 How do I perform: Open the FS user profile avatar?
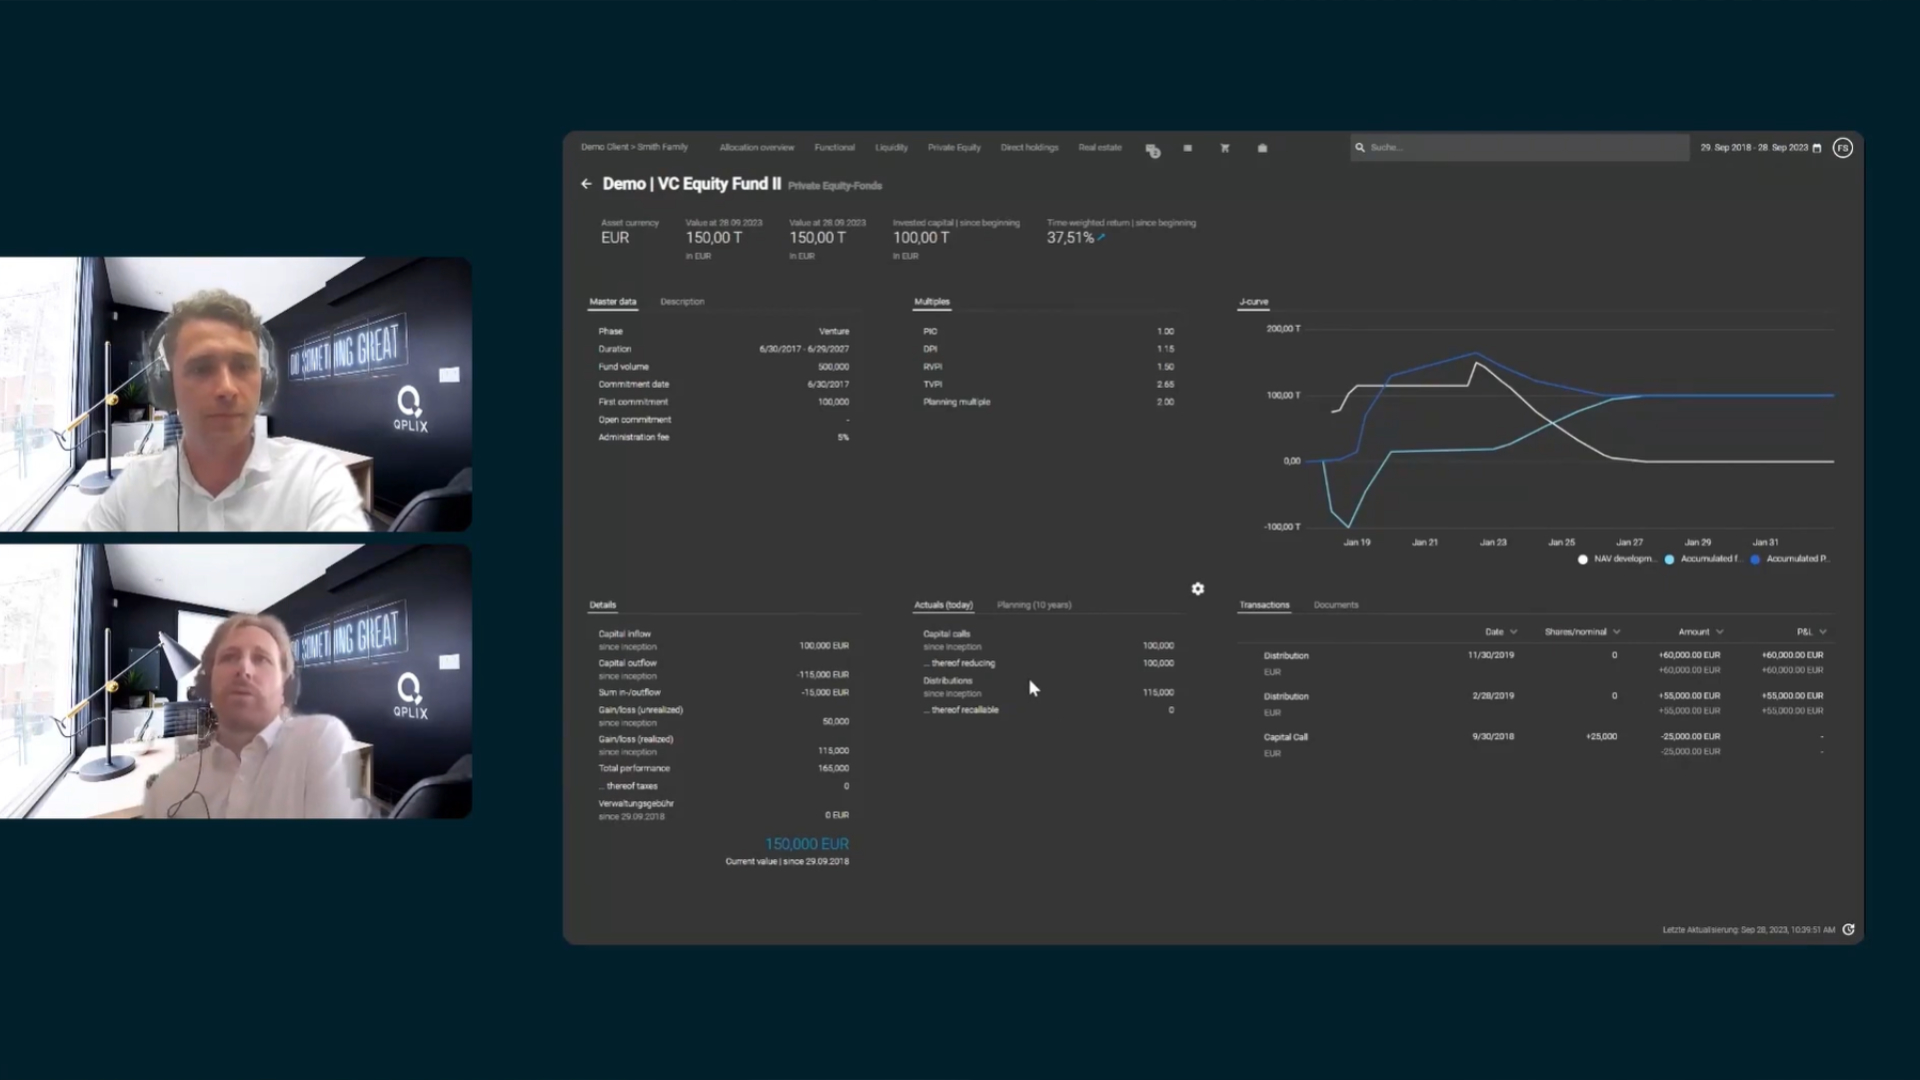click(x=1843, y=148)
